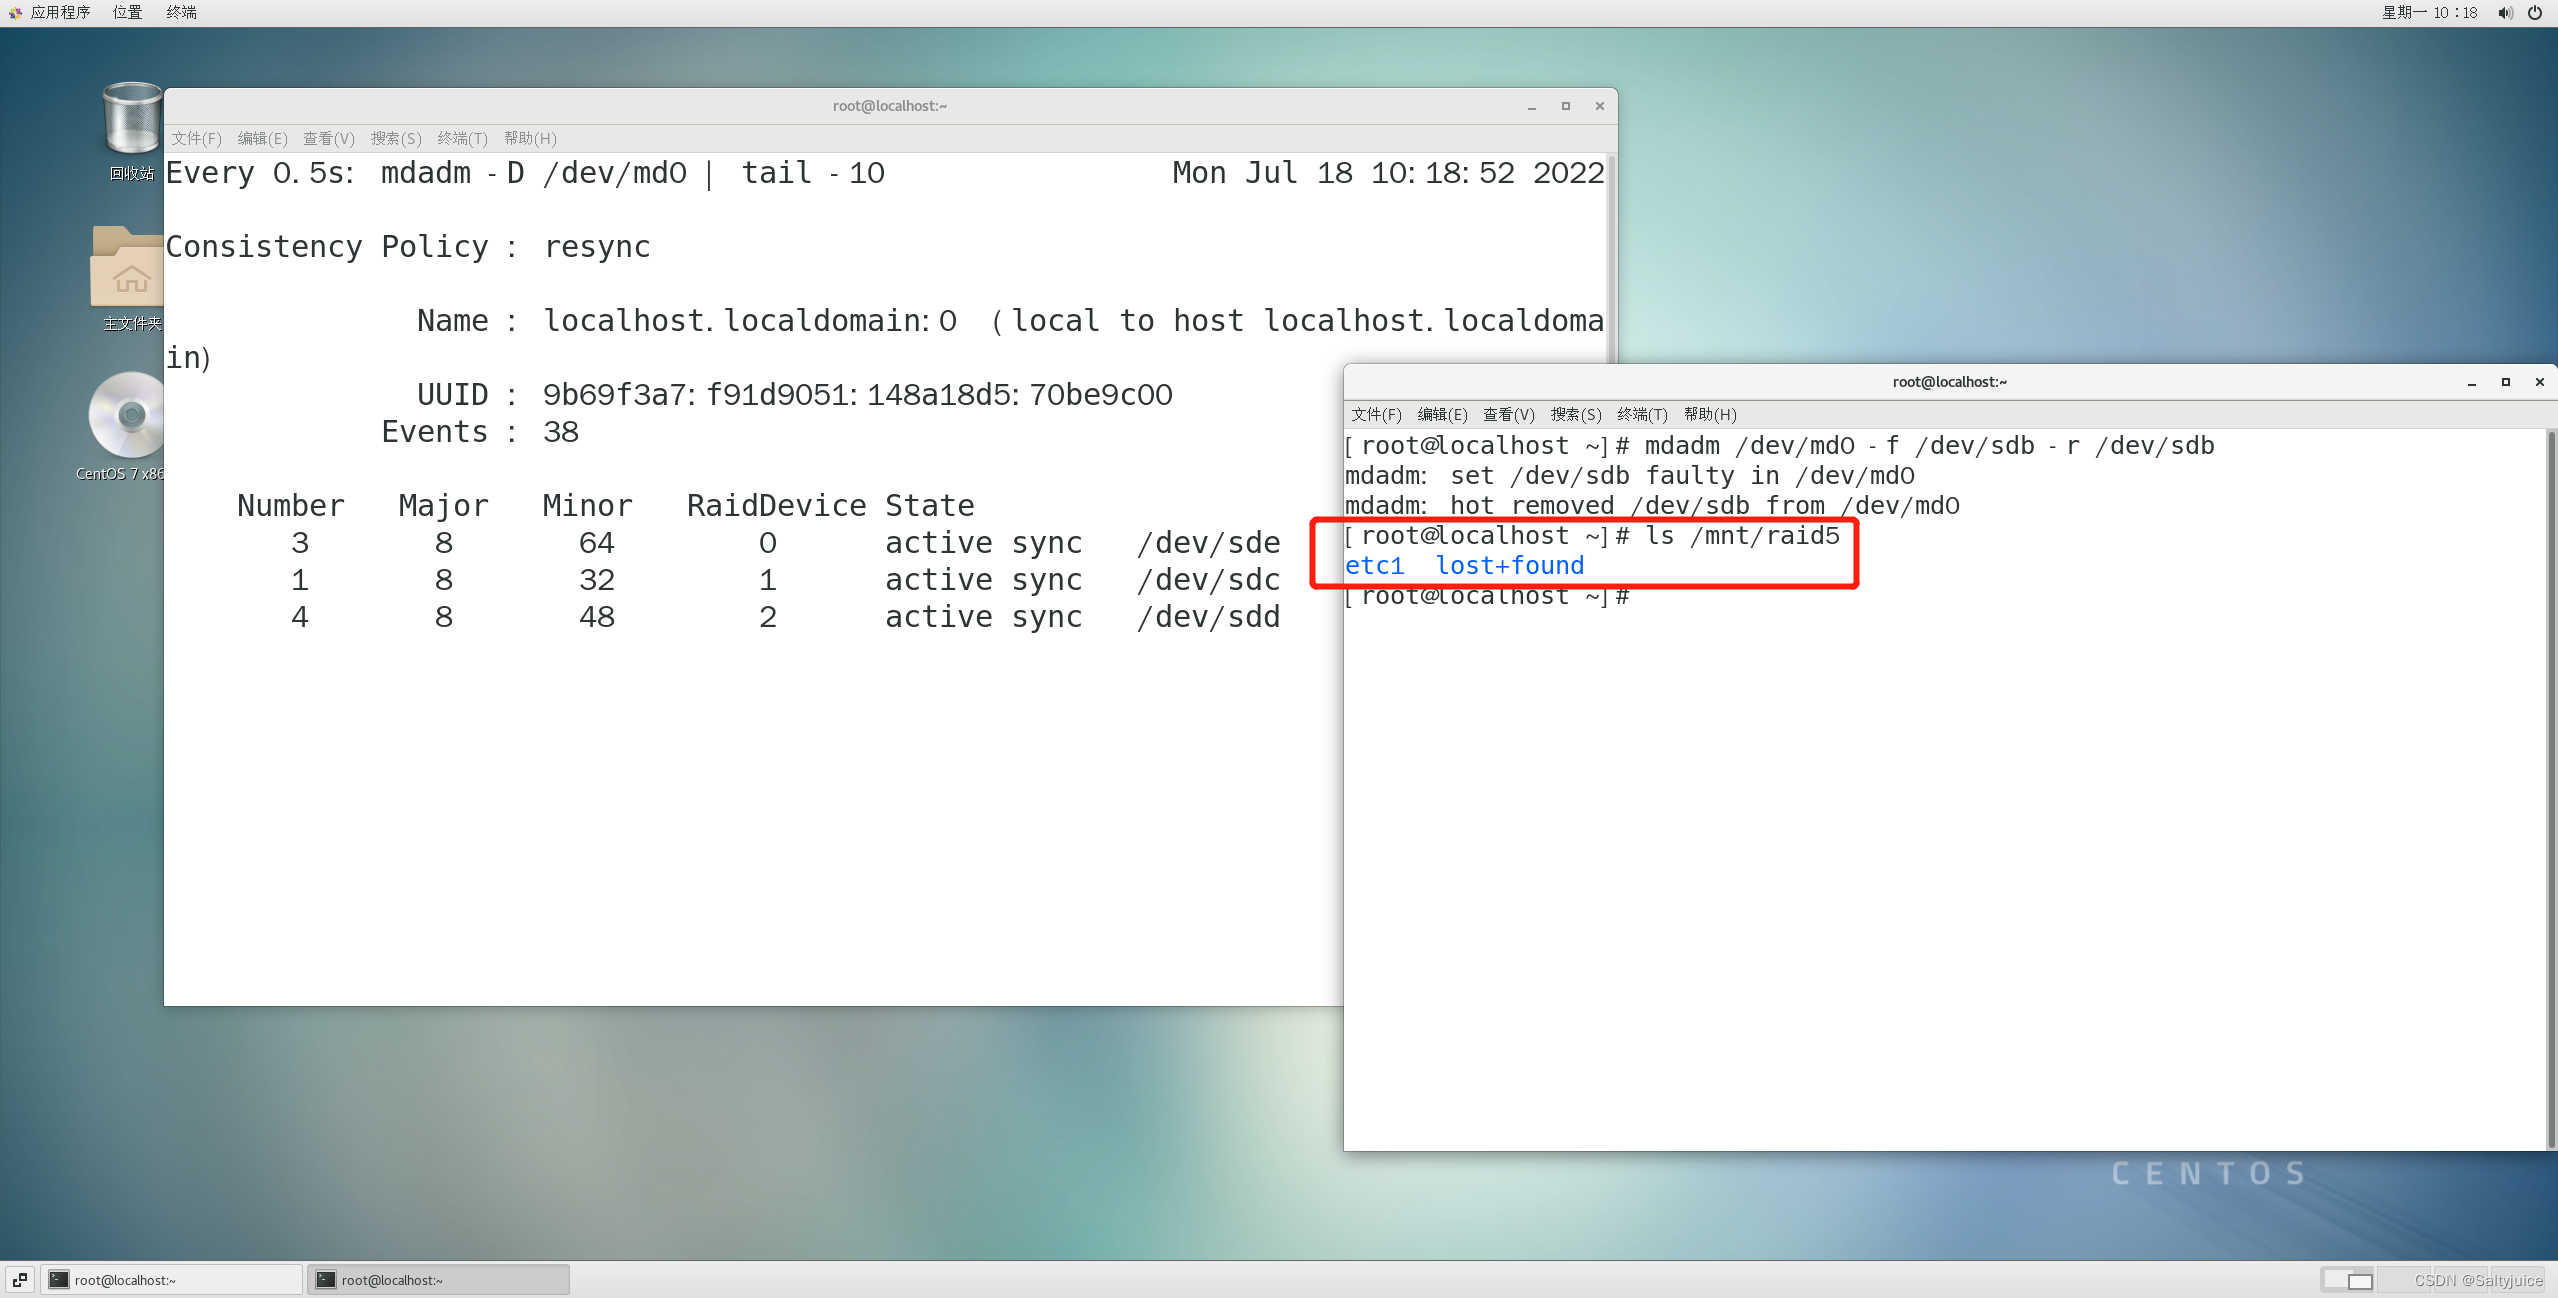Click the last empty prompt in front terminal
The width and height of the screenshot is (2558, 1298).
point(1487,597)
